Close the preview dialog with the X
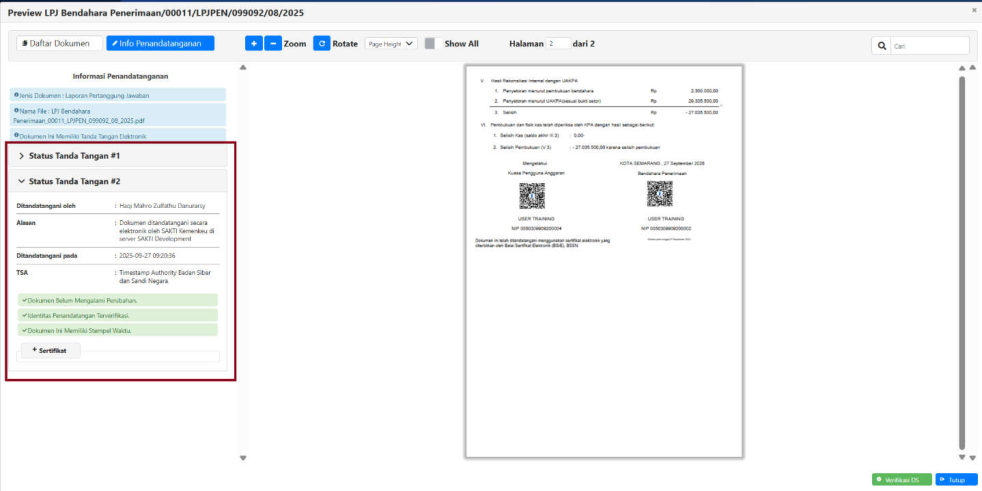Viewport: 982px width, 491px height. tap(974, 10)
